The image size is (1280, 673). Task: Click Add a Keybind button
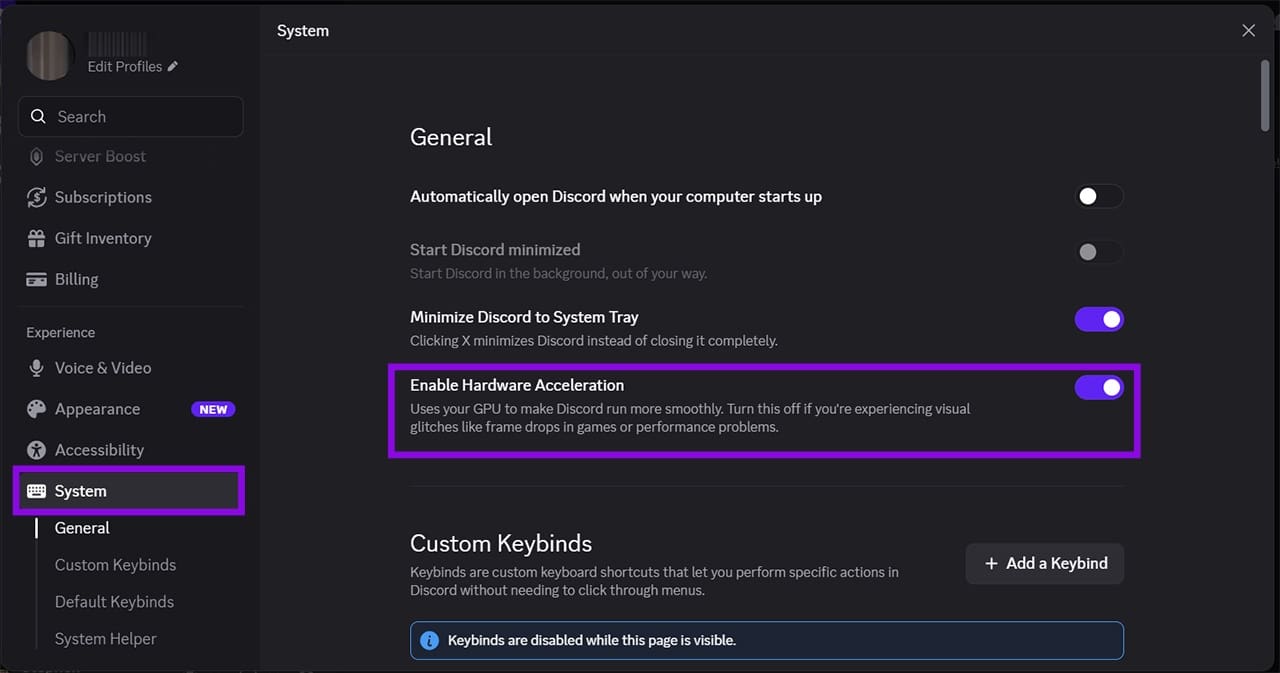[1045, 563]
